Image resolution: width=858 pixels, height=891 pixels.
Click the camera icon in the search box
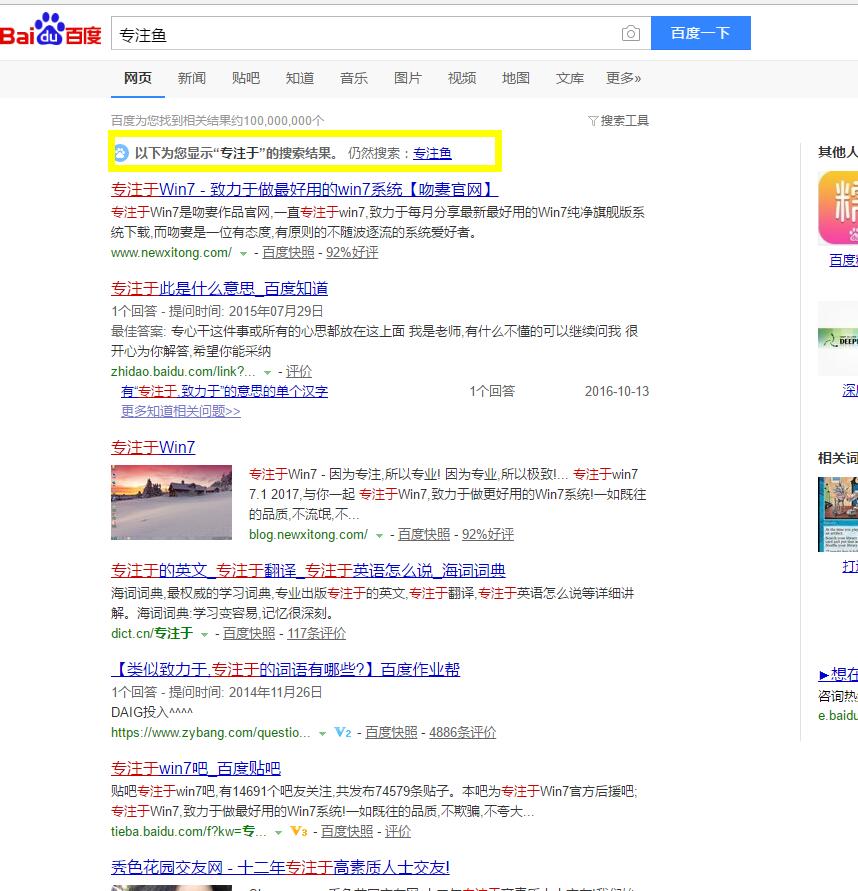pos(631,33)
